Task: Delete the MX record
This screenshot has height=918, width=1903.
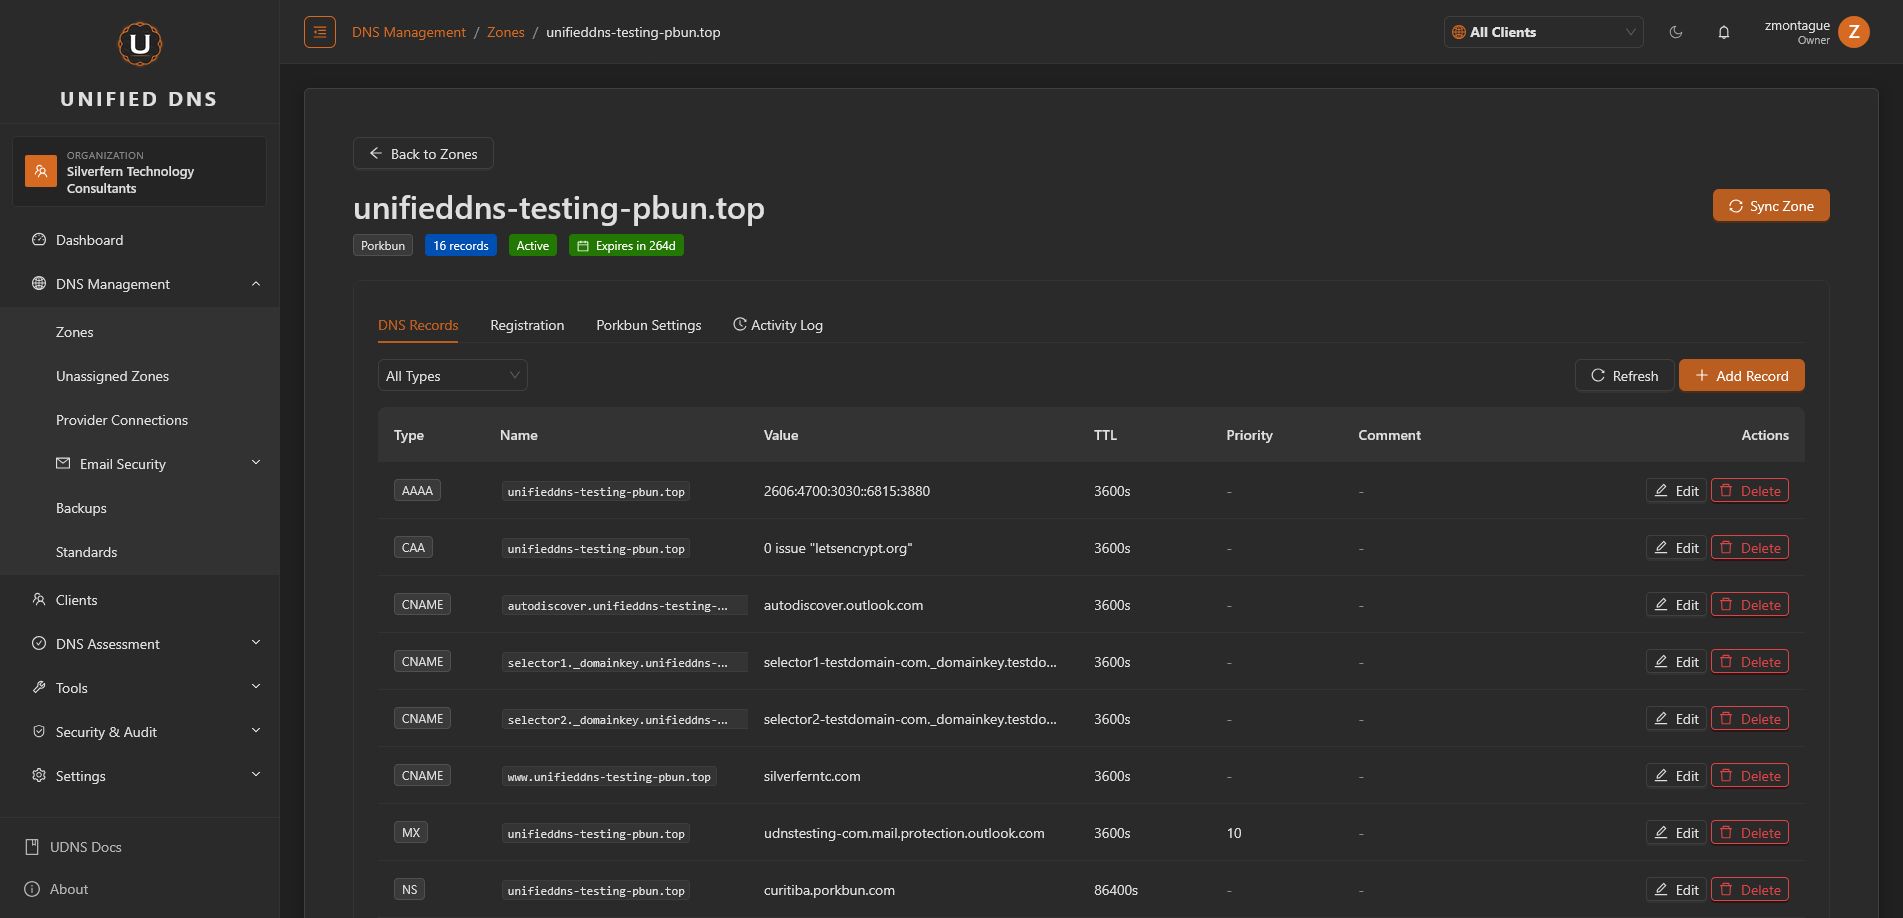Action: tap(1750, 833)
